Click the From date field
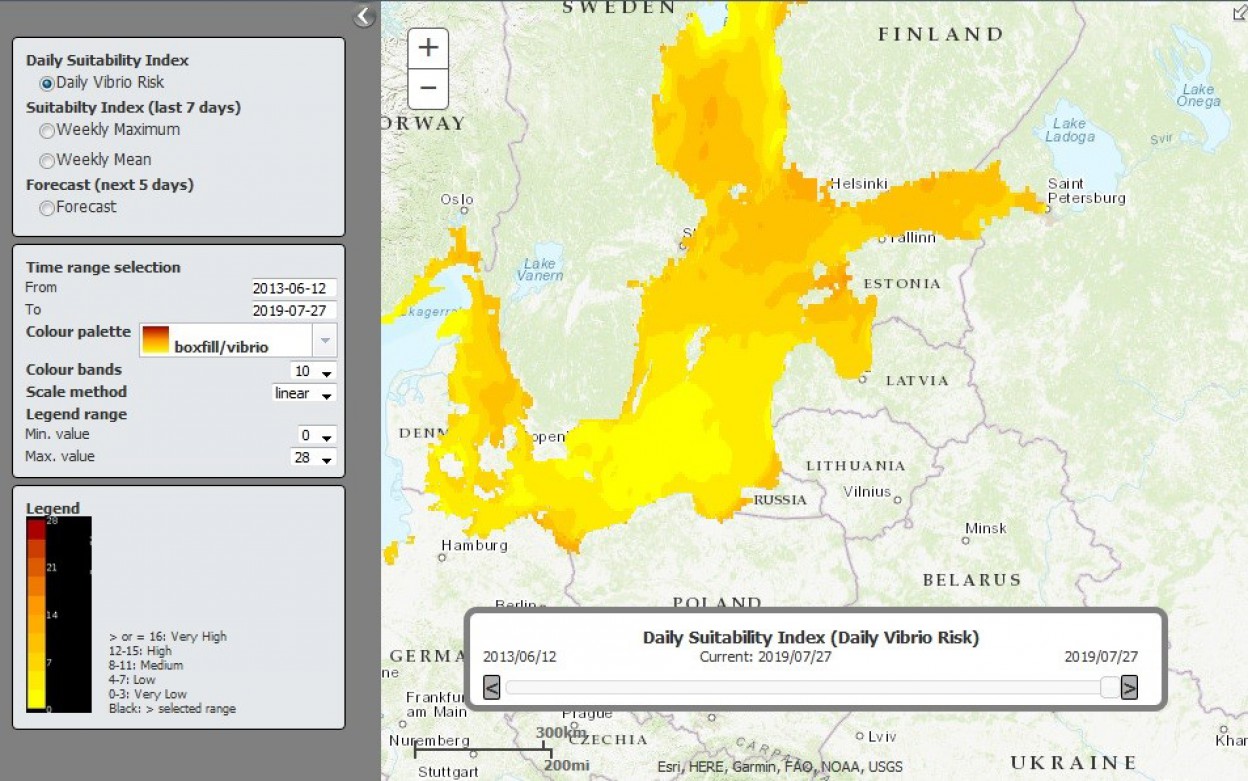1248x781 pixels. (294, 288)
